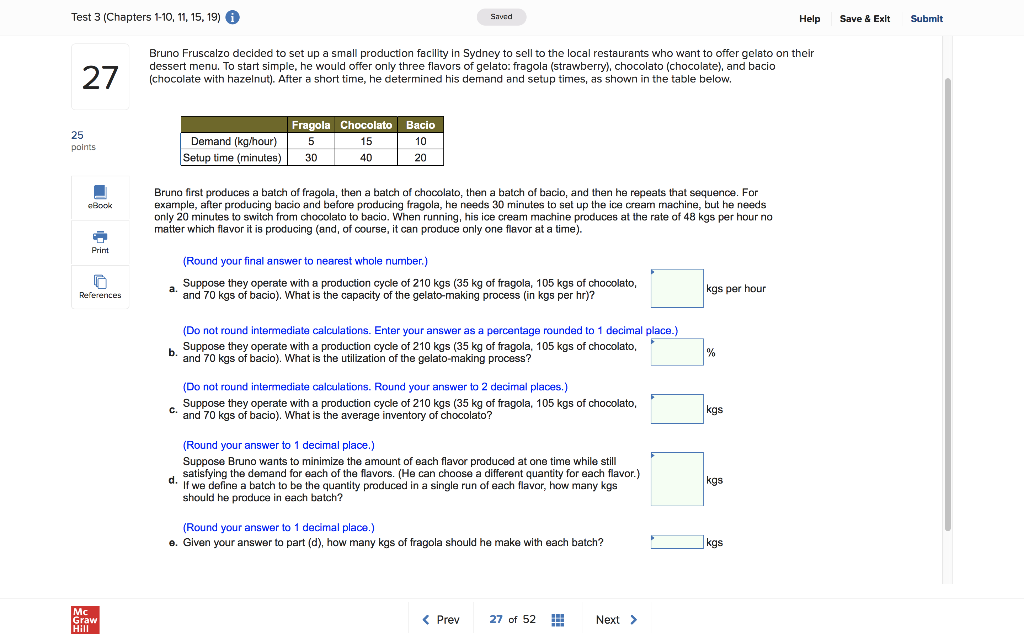Viewport: 1024px width, 640px height.
Task: Click the Chocolato setup time cell '40'
Action: (x=366, y=157)
